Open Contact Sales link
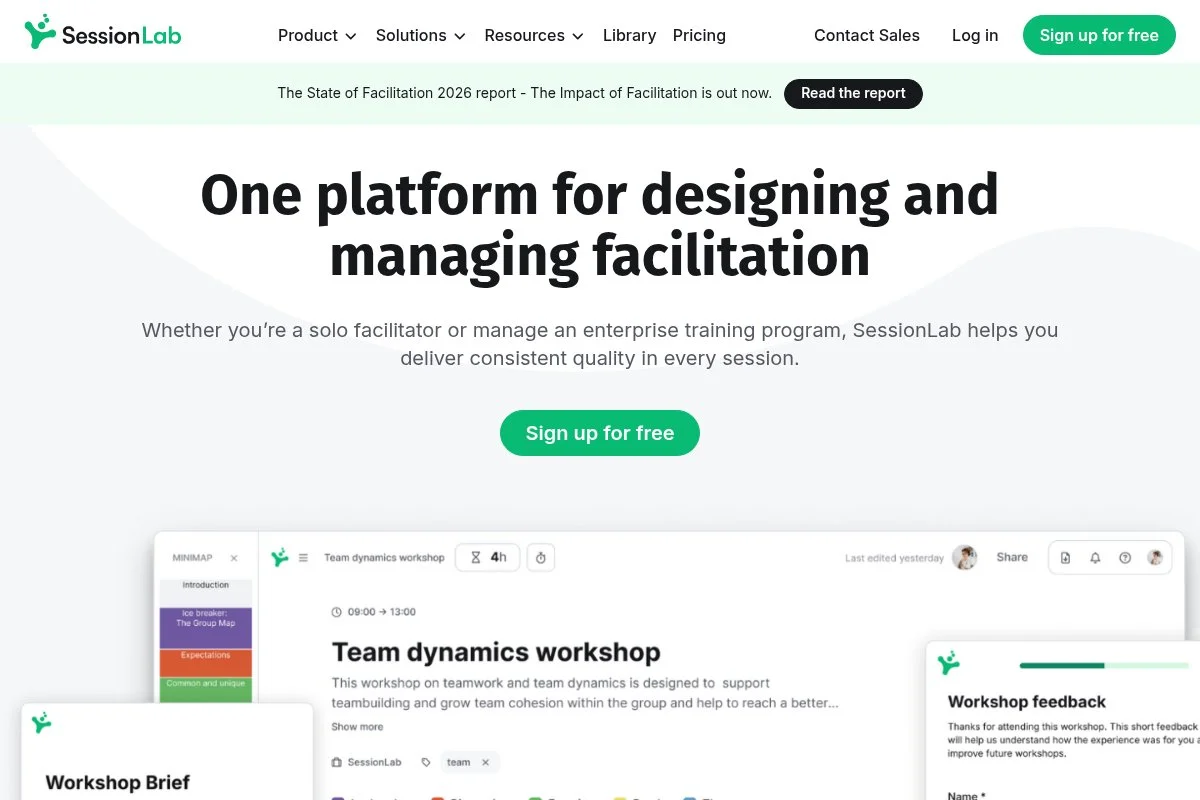This screenshot has width=1200, height=800. tap(867, 35)
